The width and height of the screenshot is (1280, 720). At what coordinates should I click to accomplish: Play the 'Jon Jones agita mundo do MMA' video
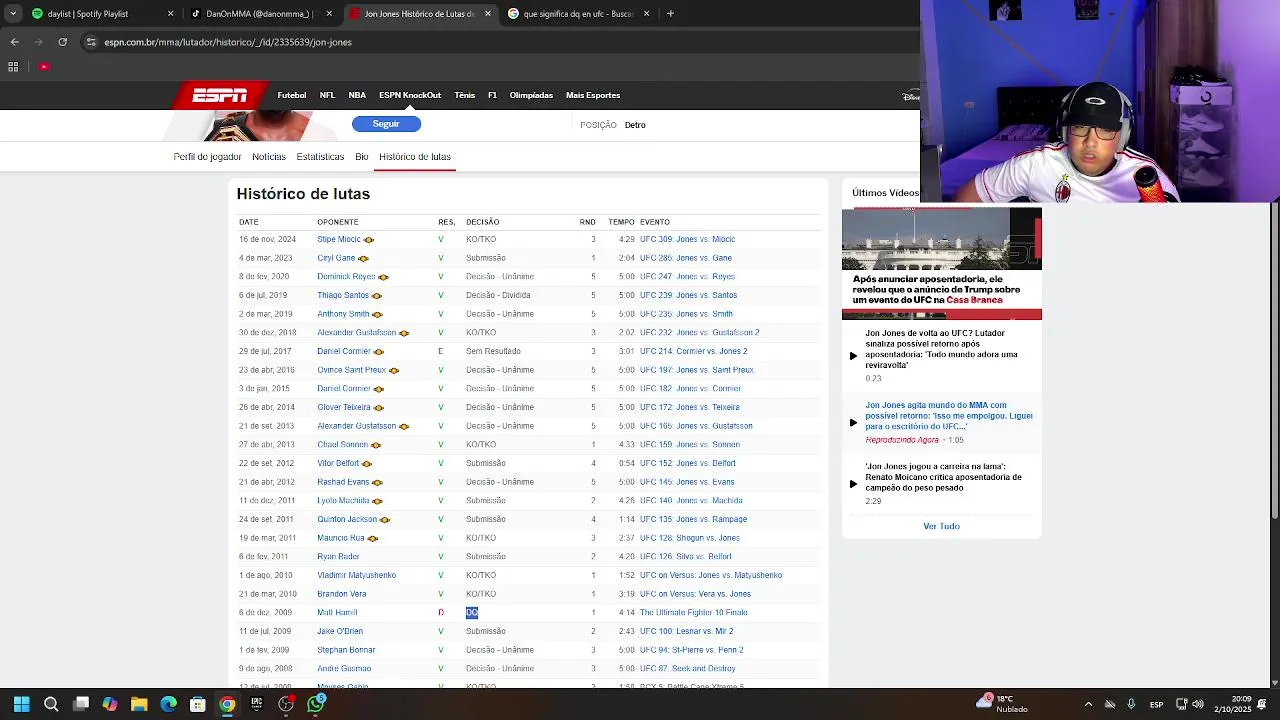[853, 423]
